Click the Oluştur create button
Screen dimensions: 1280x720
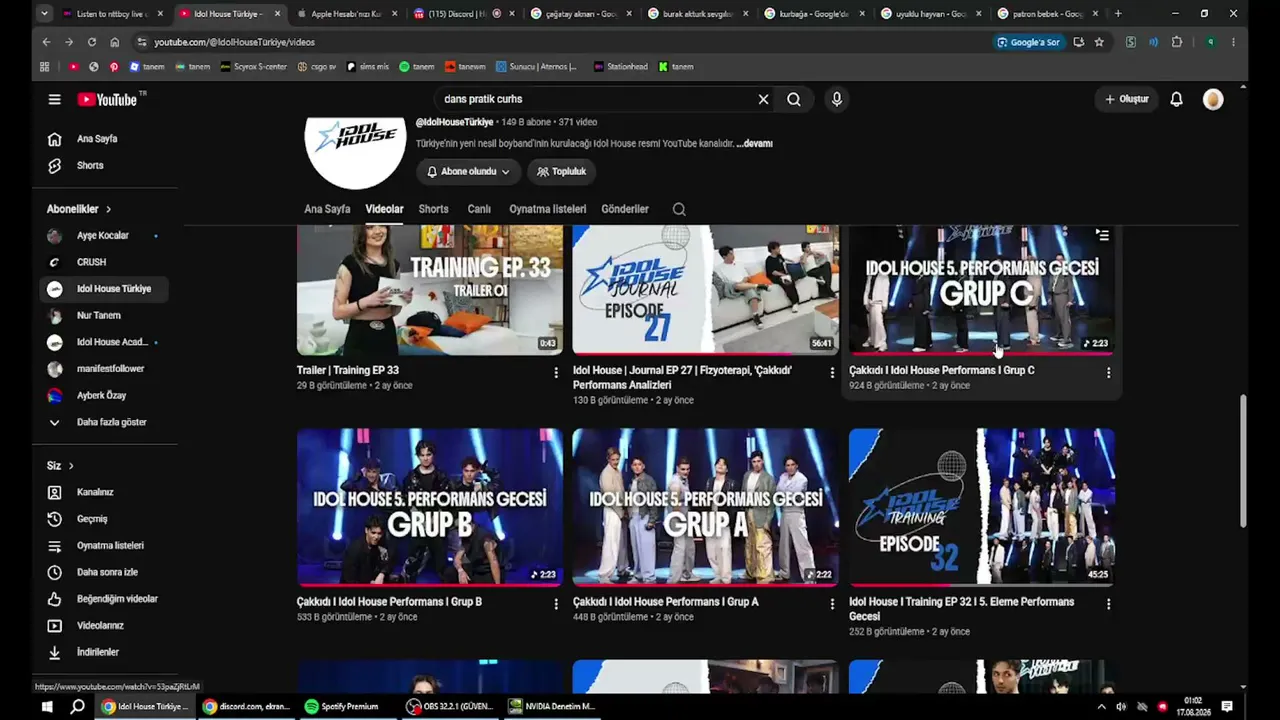point(1127,99)
